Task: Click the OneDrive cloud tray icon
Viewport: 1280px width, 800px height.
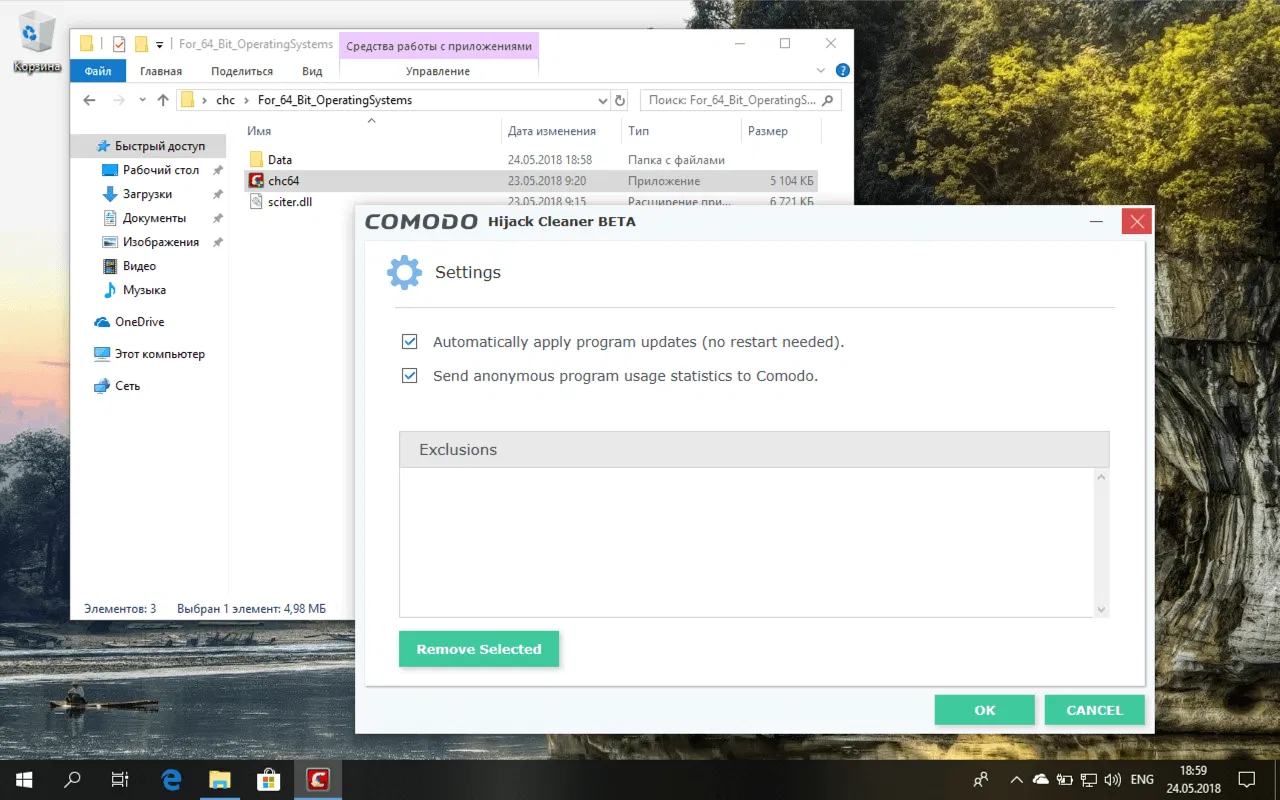Action: click(x=1041, y=779)
